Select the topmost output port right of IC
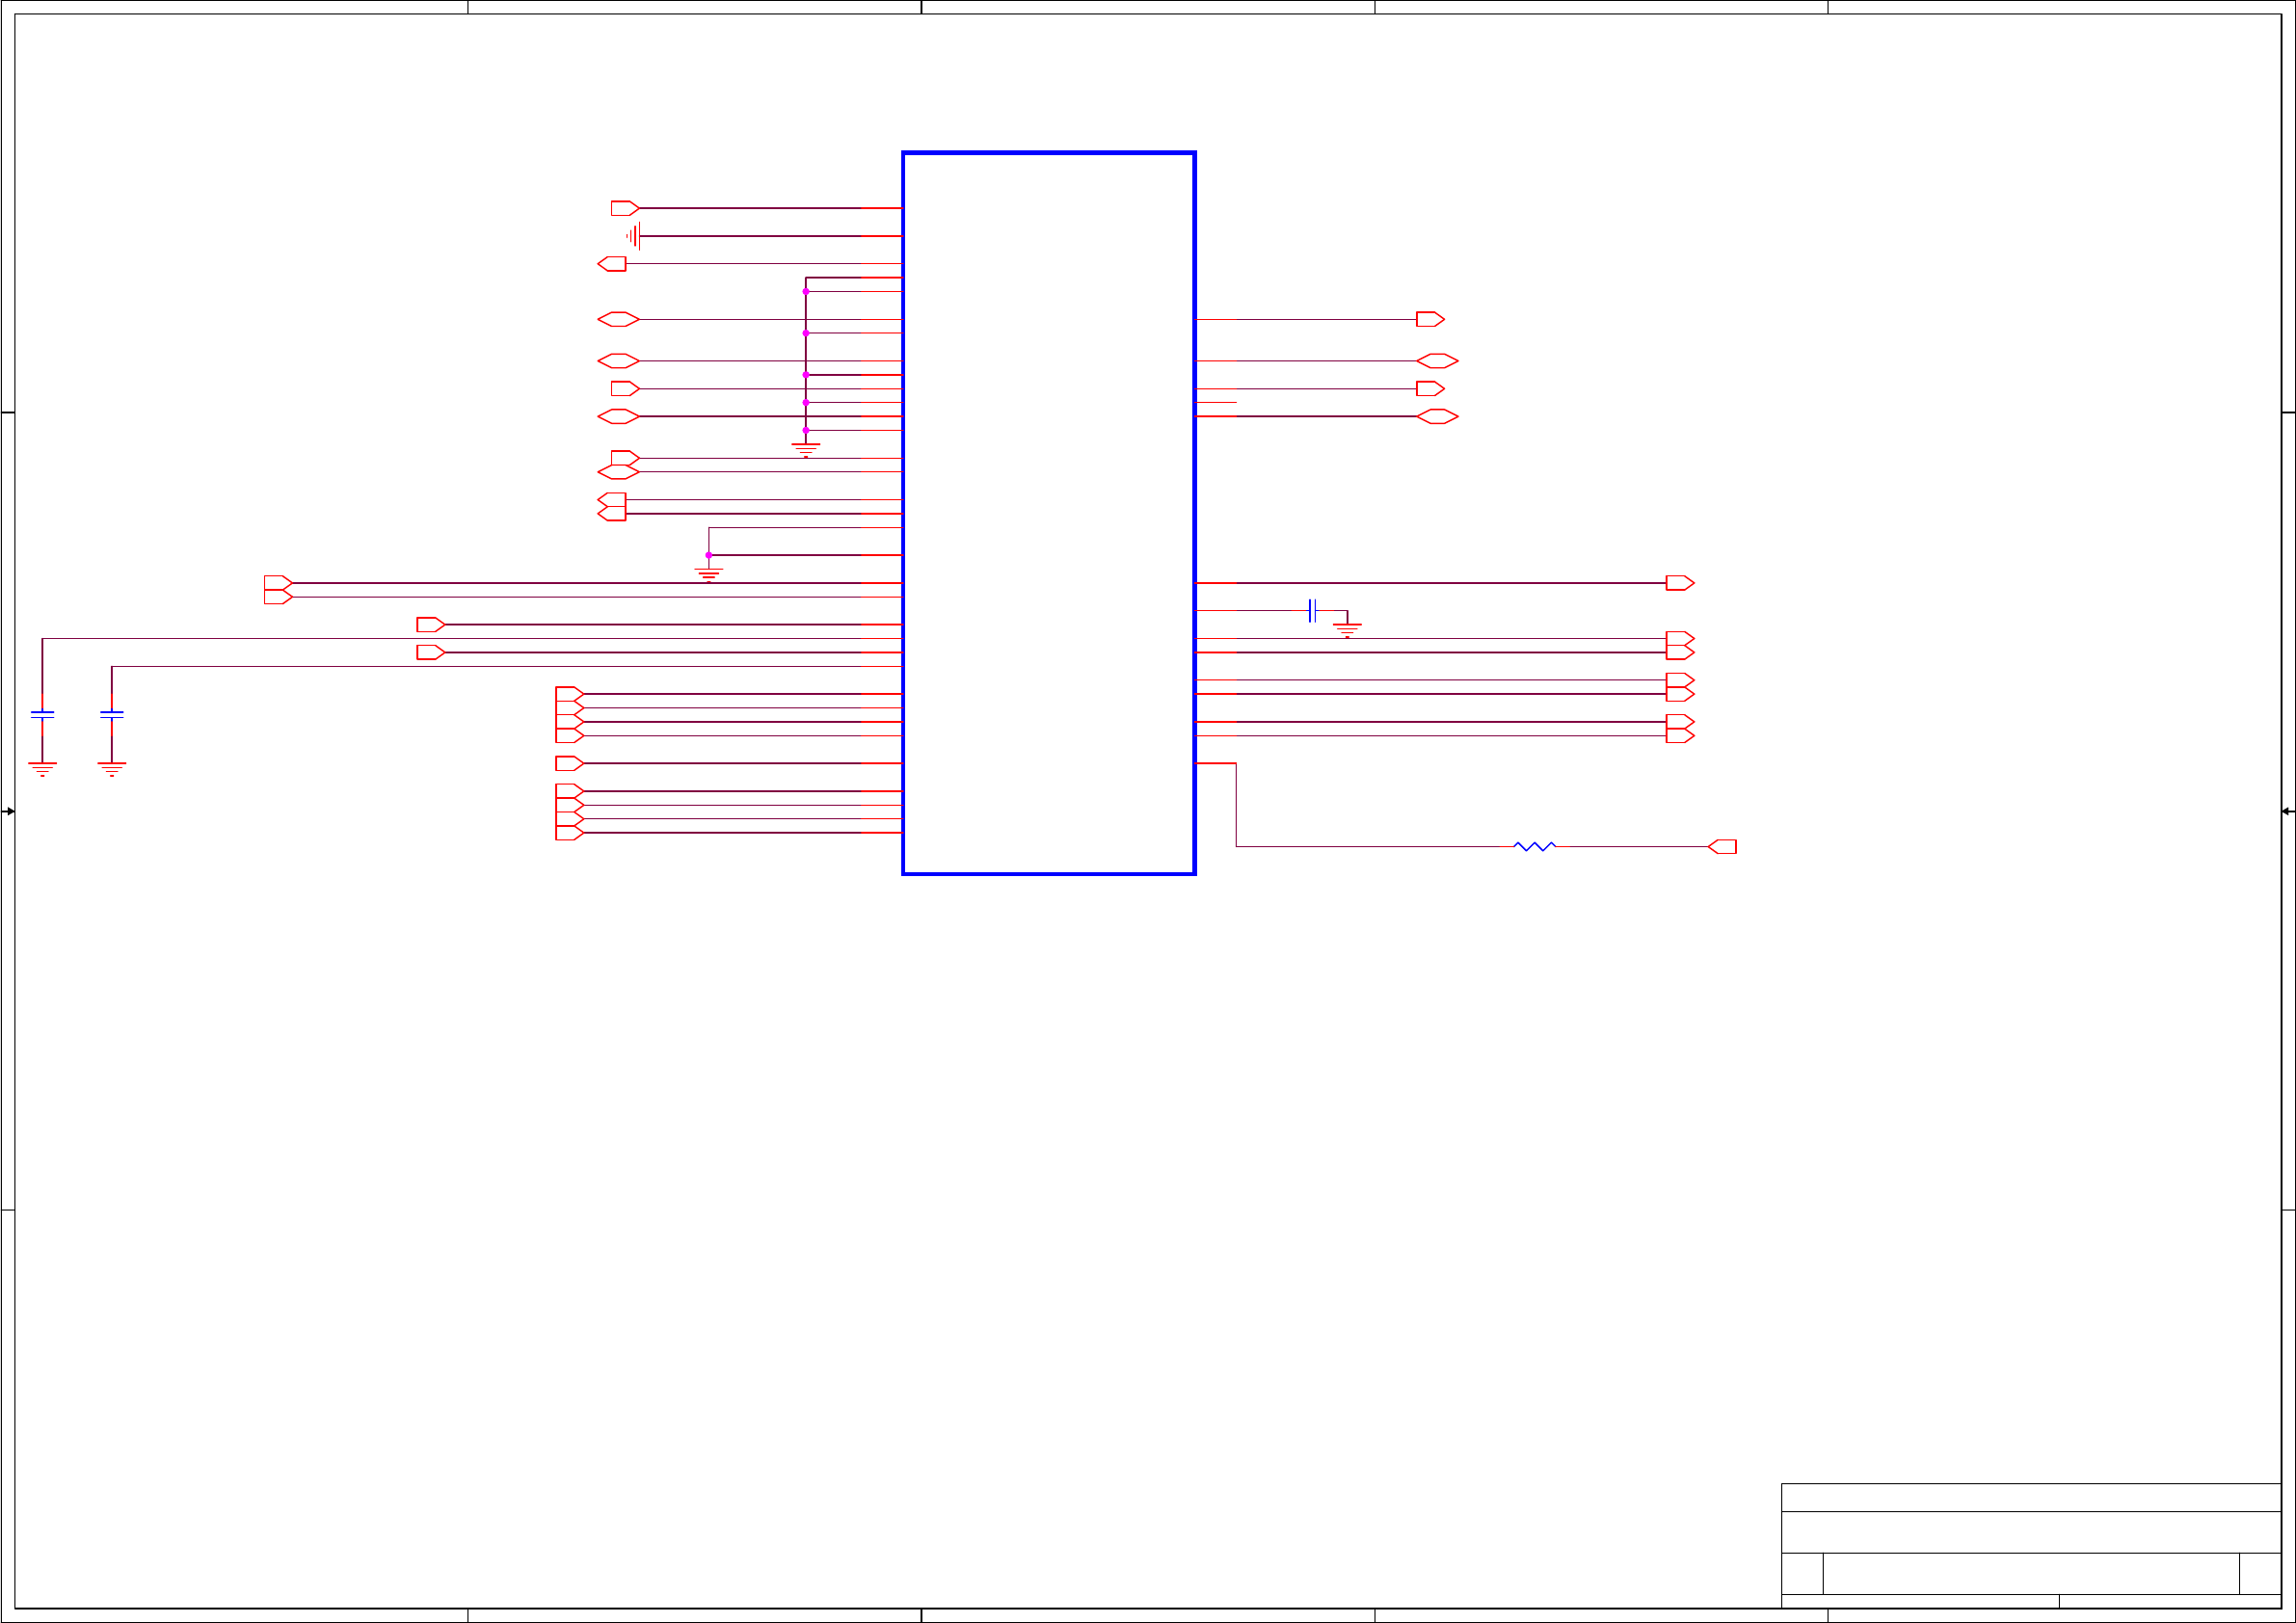2296x1623 pixels. pos(1429,319)
